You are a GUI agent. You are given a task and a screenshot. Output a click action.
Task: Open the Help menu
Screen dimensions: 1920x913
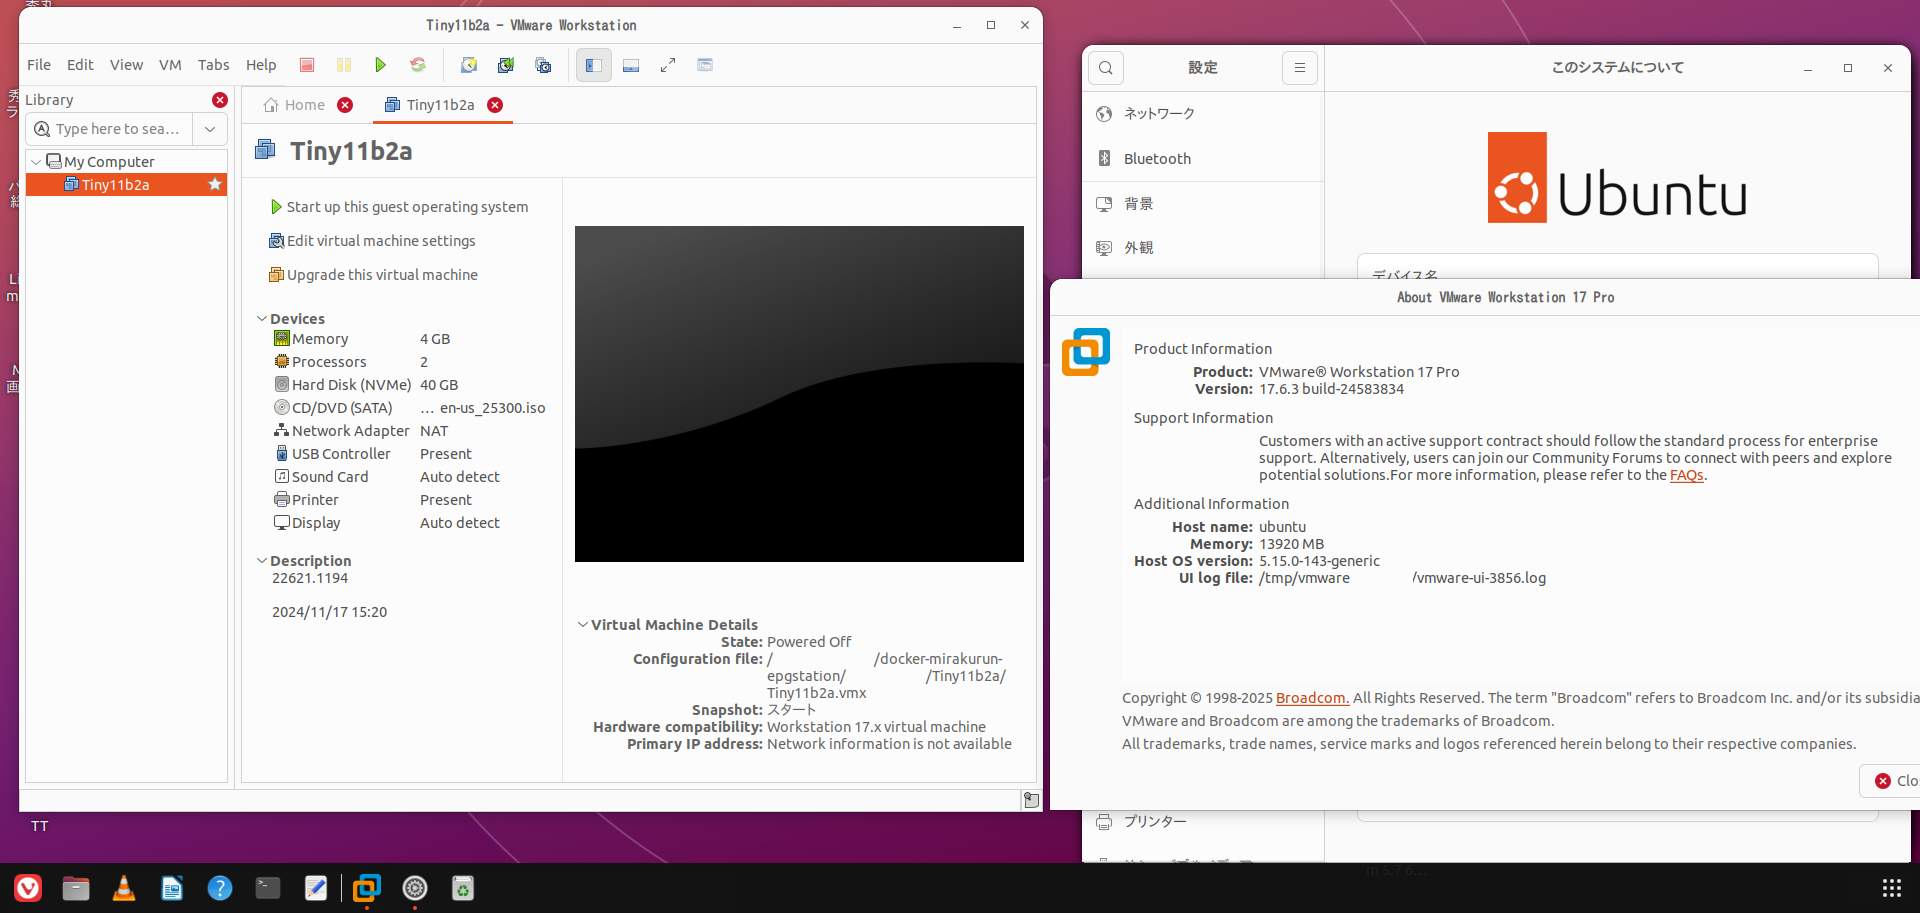261,65
